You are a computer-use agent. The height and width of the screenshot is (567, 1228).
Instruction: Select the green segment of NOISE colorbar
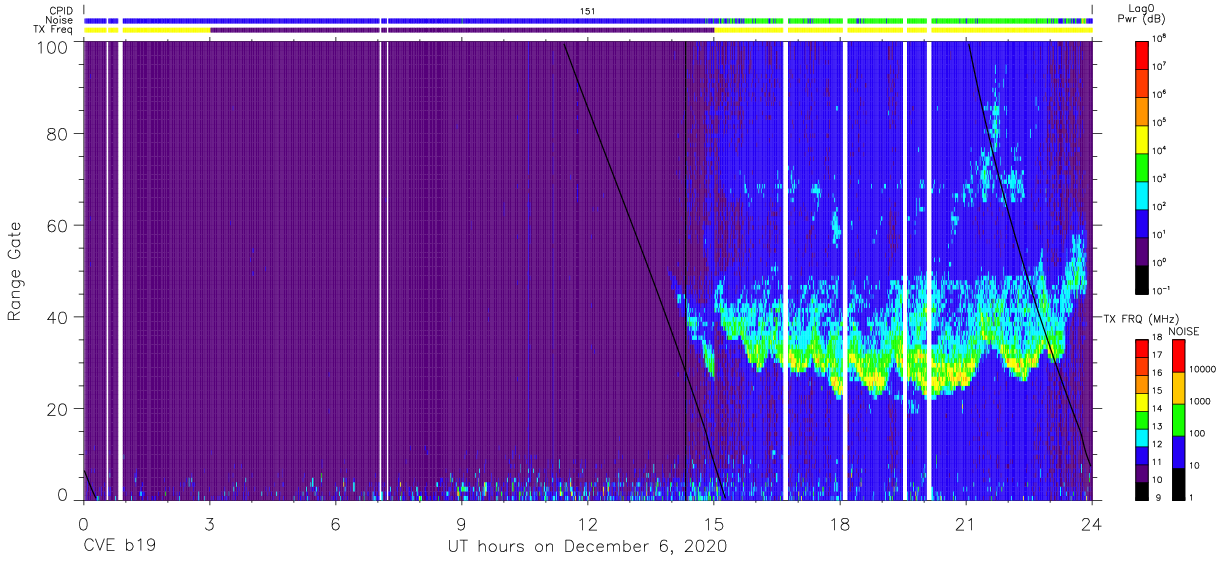pyautogui.click(x=1178, y=420)
